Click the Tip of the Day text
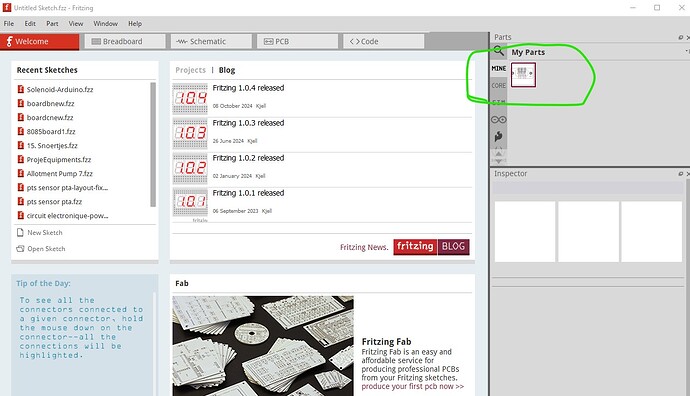690x396 pixels. point(81,328)
